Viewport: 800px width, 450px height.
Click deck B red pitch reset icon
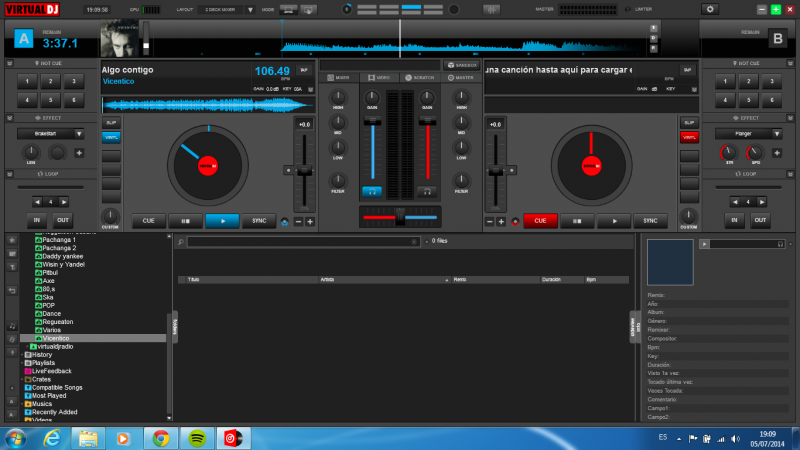pyautogui.click(x=515, y=221)
